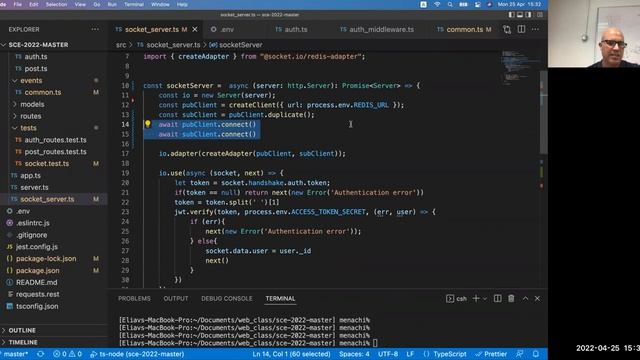The image size is (640, 360).
Task: Split the terminal panel
Action: (x=498, y=298)
